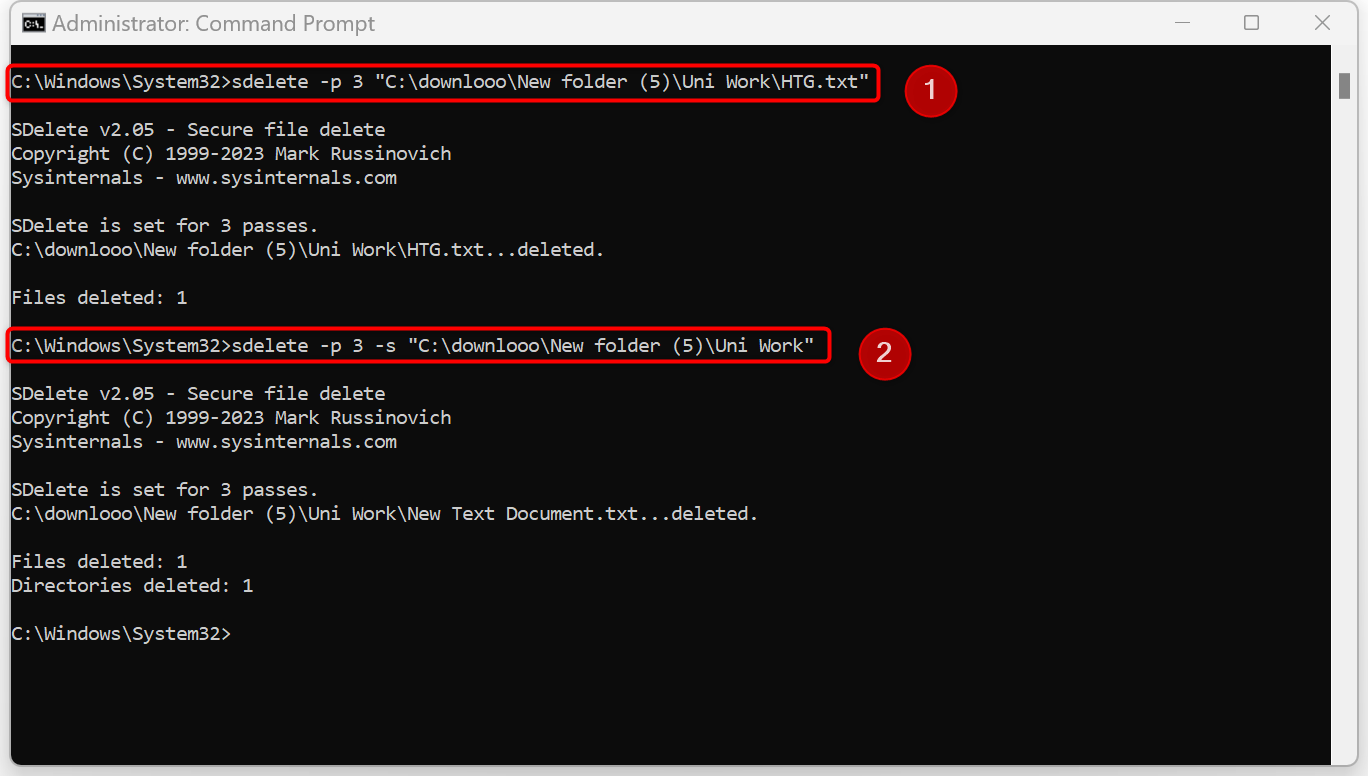Click the scrollbar thumb at top right
Screen dimensions: 1368x776
1345,86
